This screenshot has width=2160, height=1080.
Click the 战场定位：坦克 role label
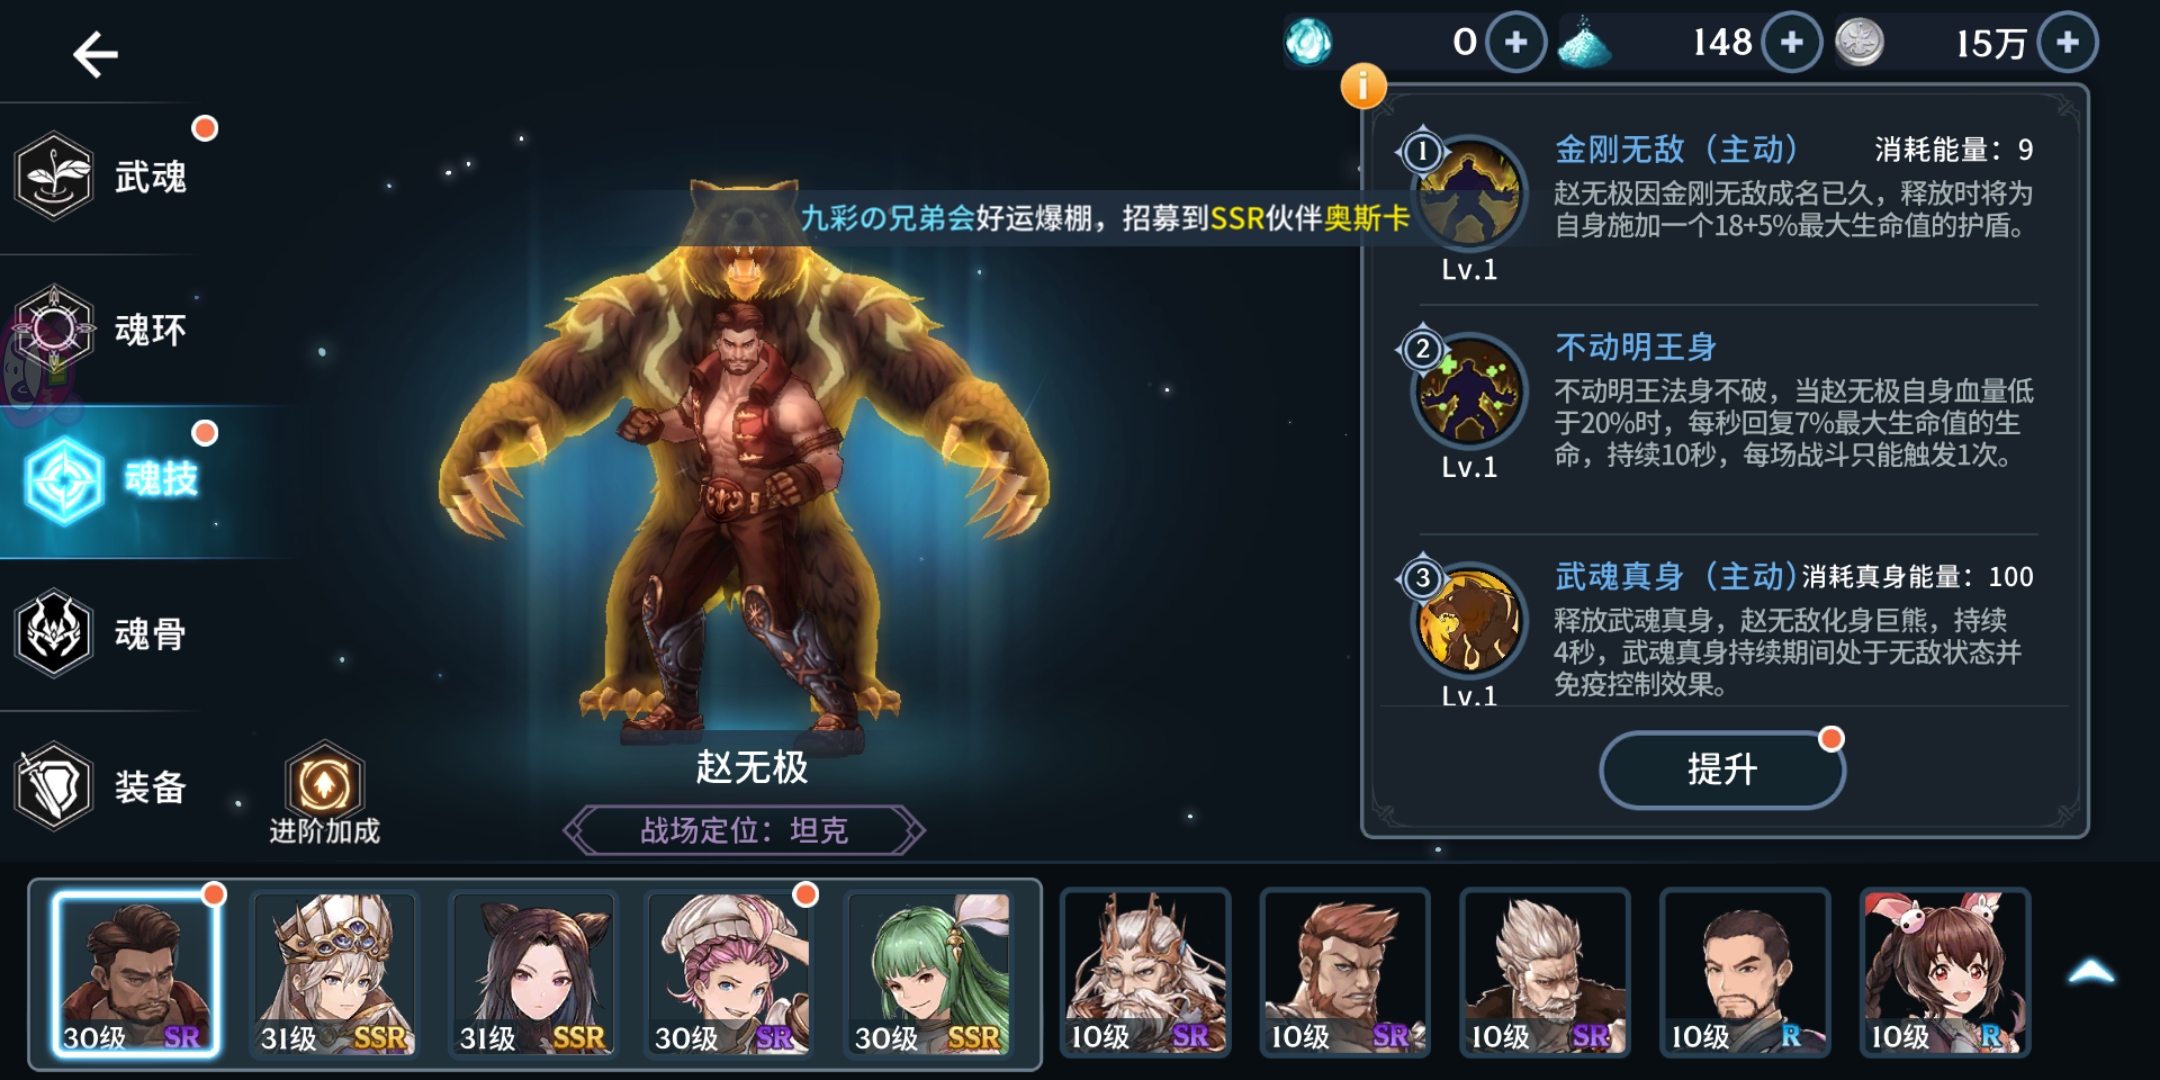[744, 830]
